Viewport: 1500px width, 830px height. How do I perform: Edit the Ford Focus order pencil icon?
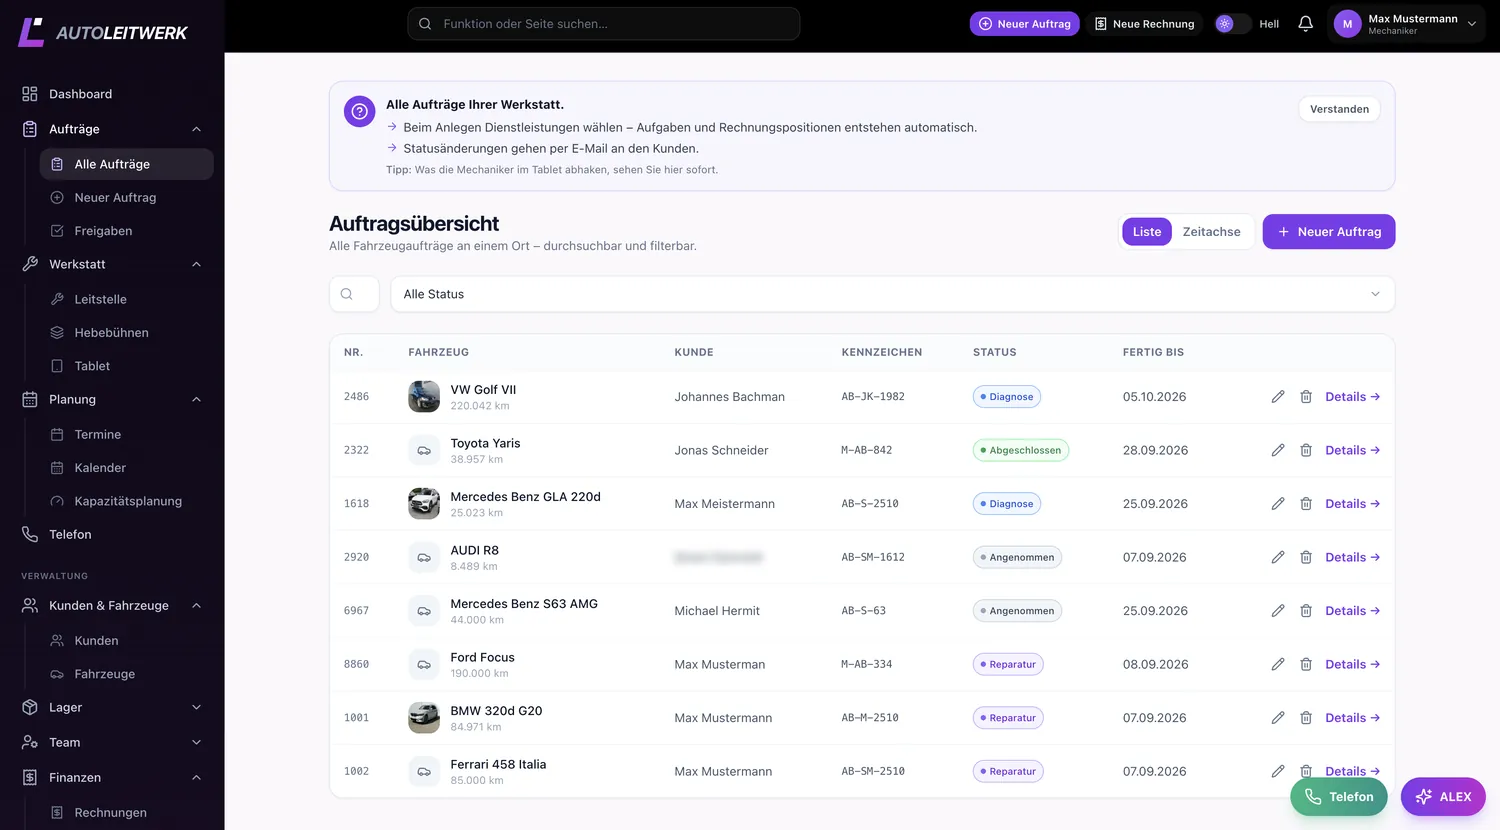(x=1278, y=664)
